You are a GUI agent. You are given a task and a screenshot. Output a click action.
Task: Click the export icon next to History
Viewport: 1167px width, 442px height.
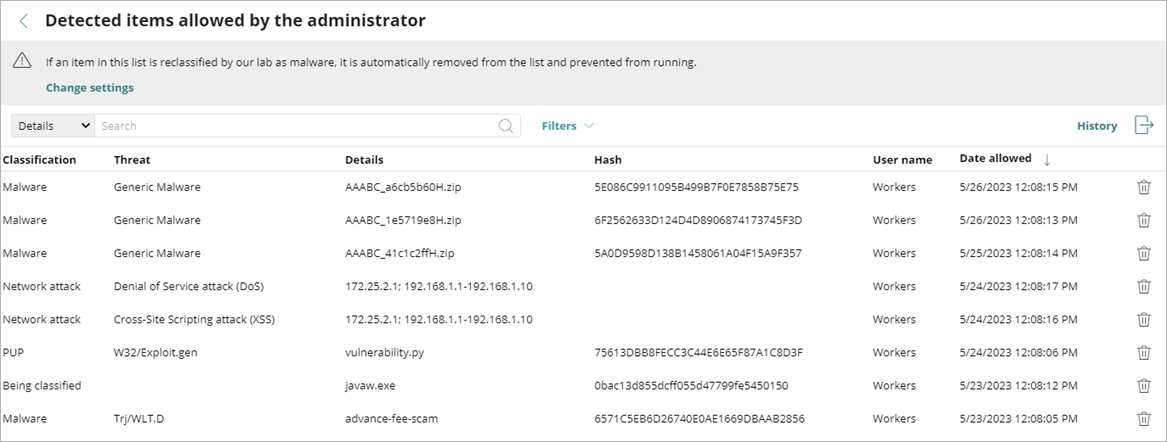1144,125
